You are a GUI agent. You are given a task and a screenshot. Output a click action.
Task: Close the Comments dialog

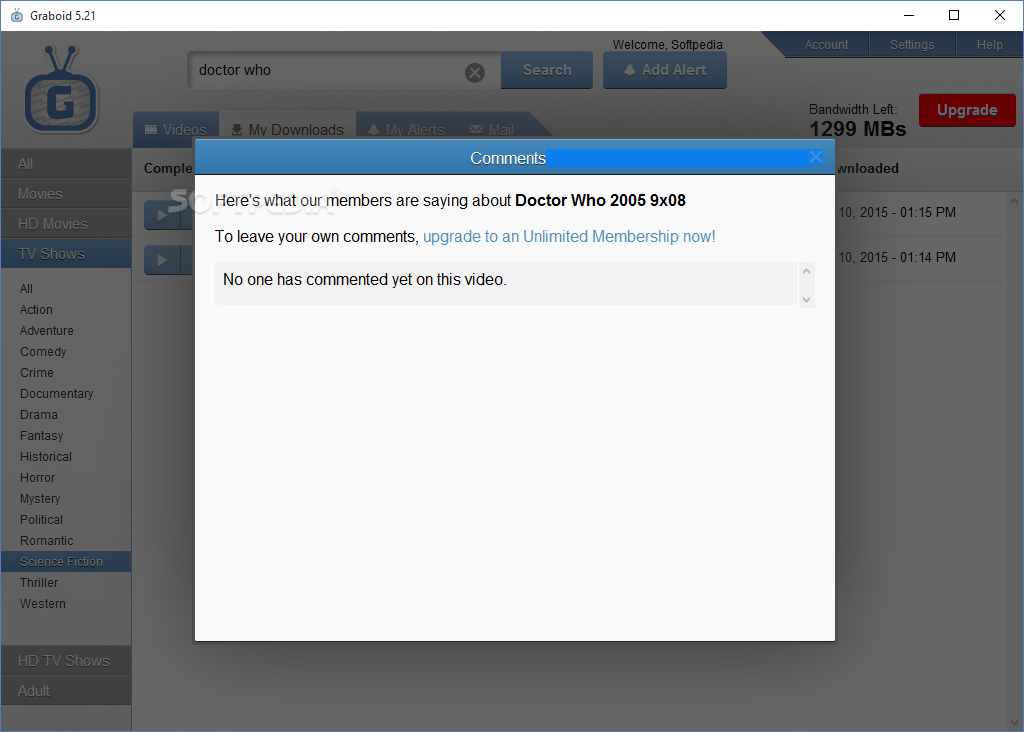click(x=816, y=157)
